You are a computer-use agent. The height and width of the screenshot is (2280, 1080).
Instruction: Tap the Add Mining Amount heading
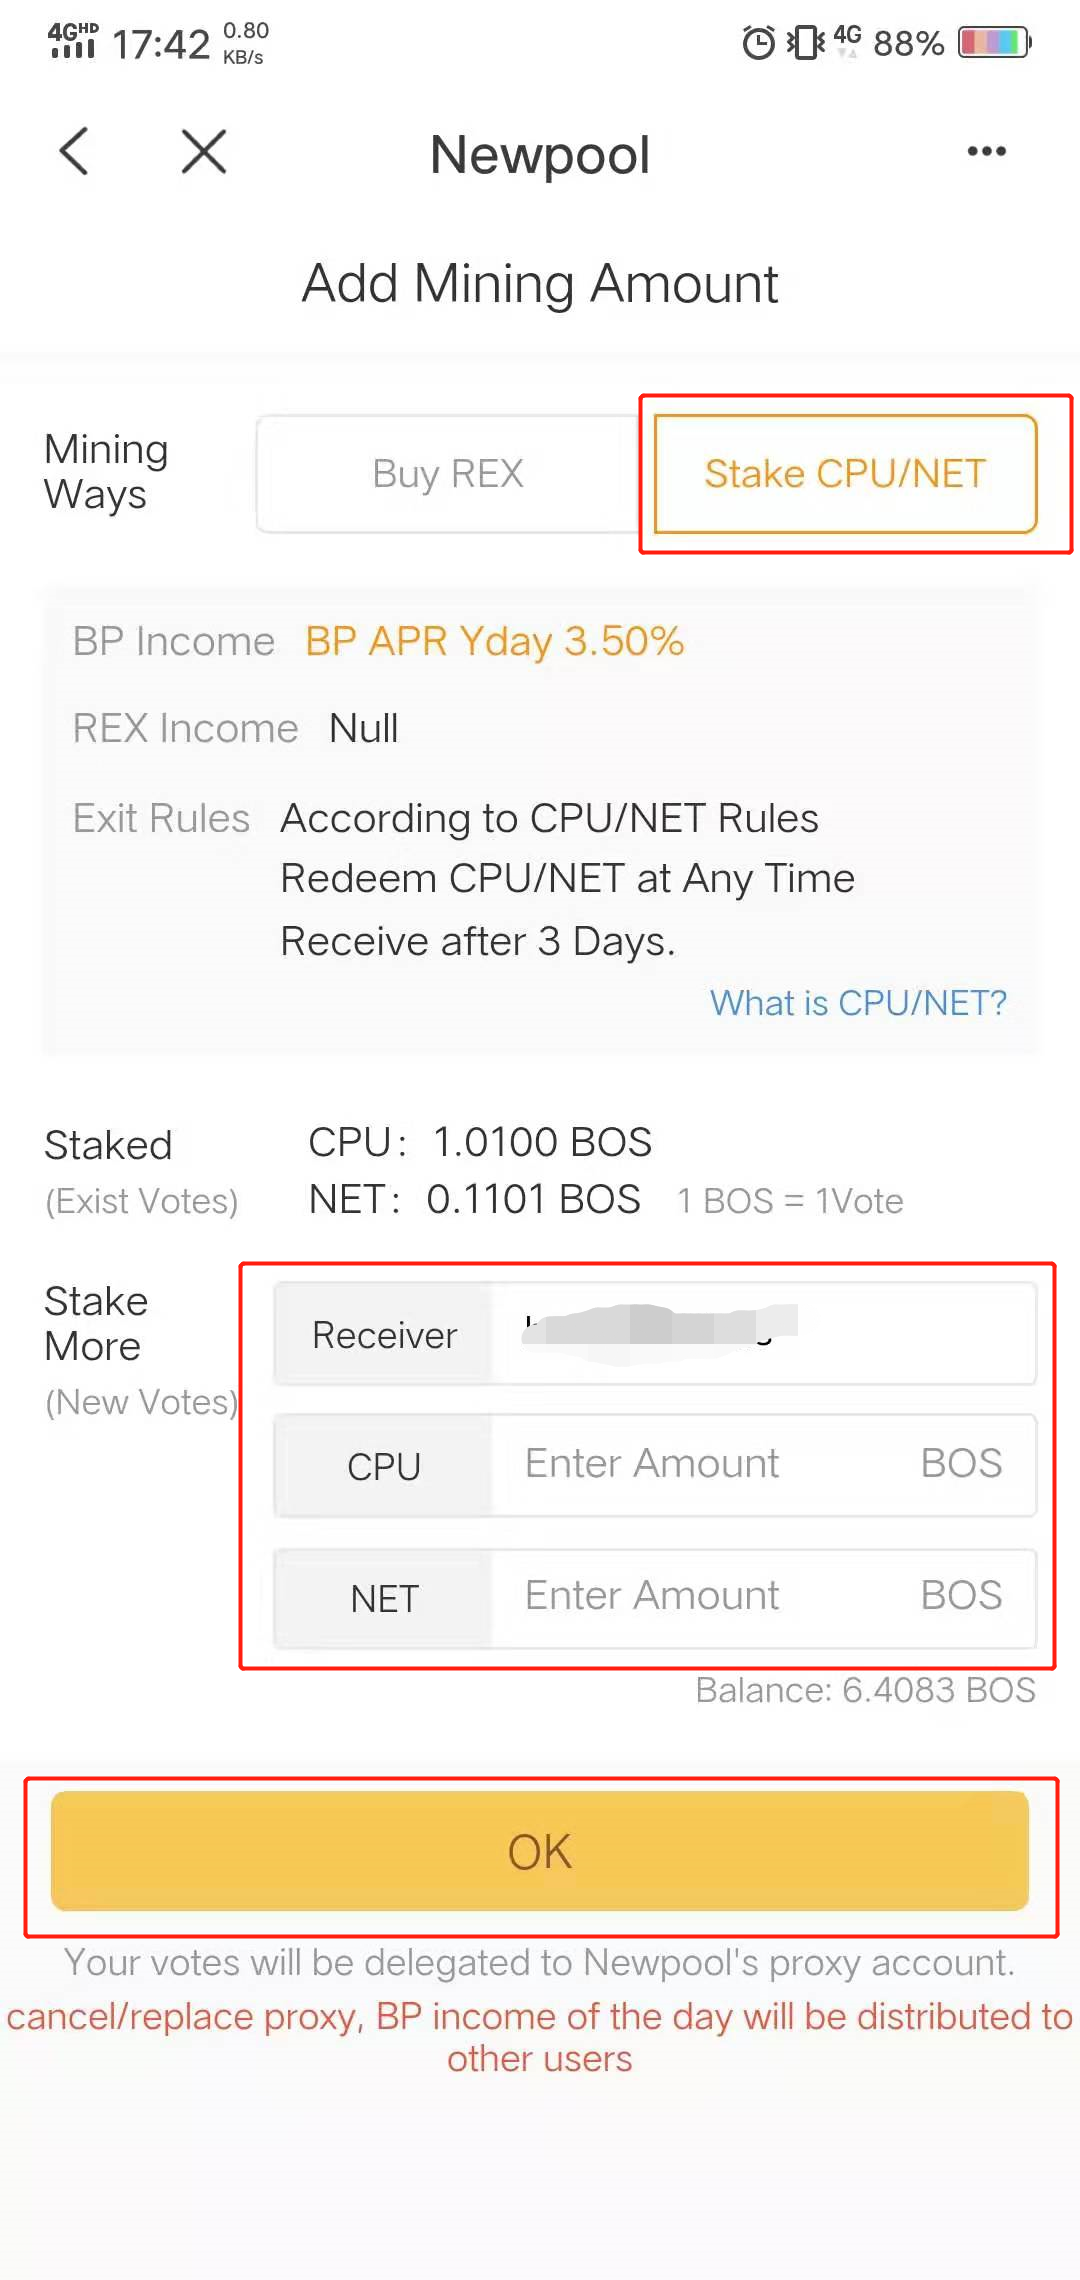[x=540, y=284]
